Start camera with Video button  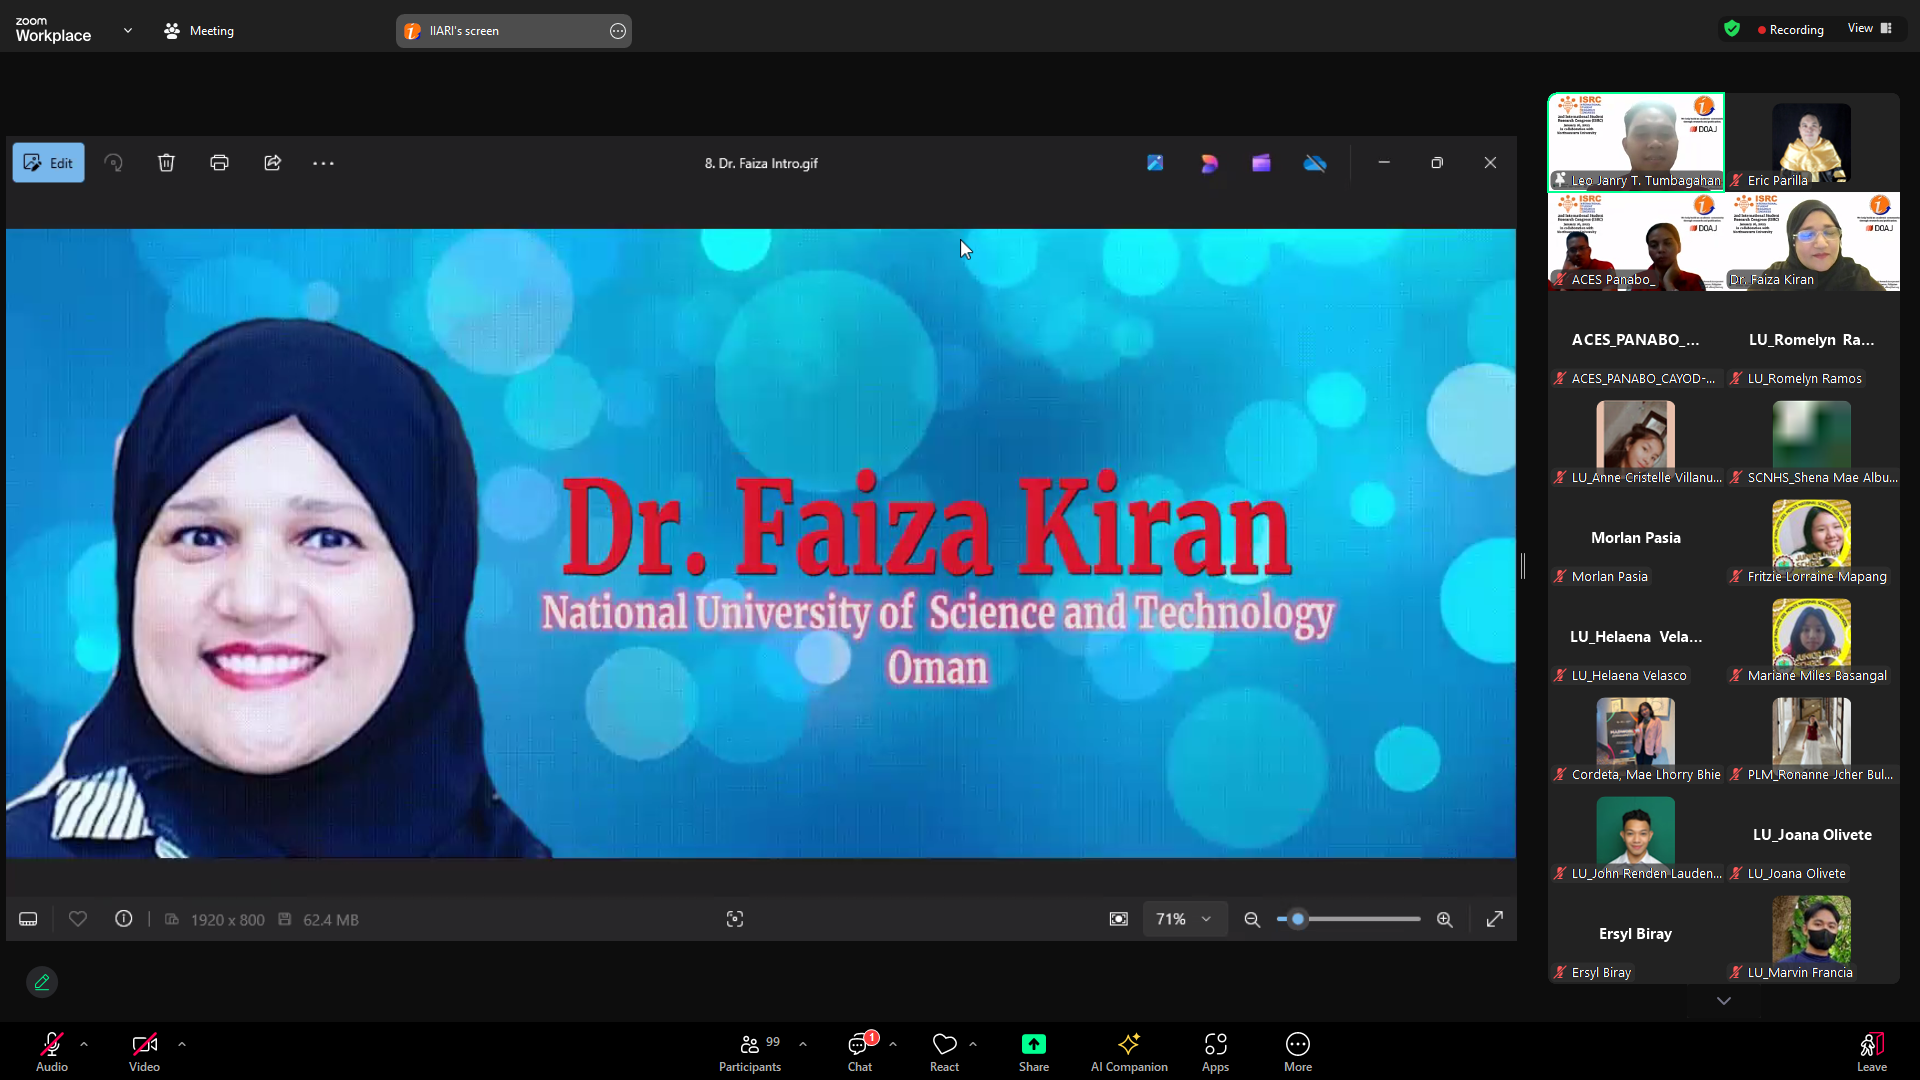144,1052
